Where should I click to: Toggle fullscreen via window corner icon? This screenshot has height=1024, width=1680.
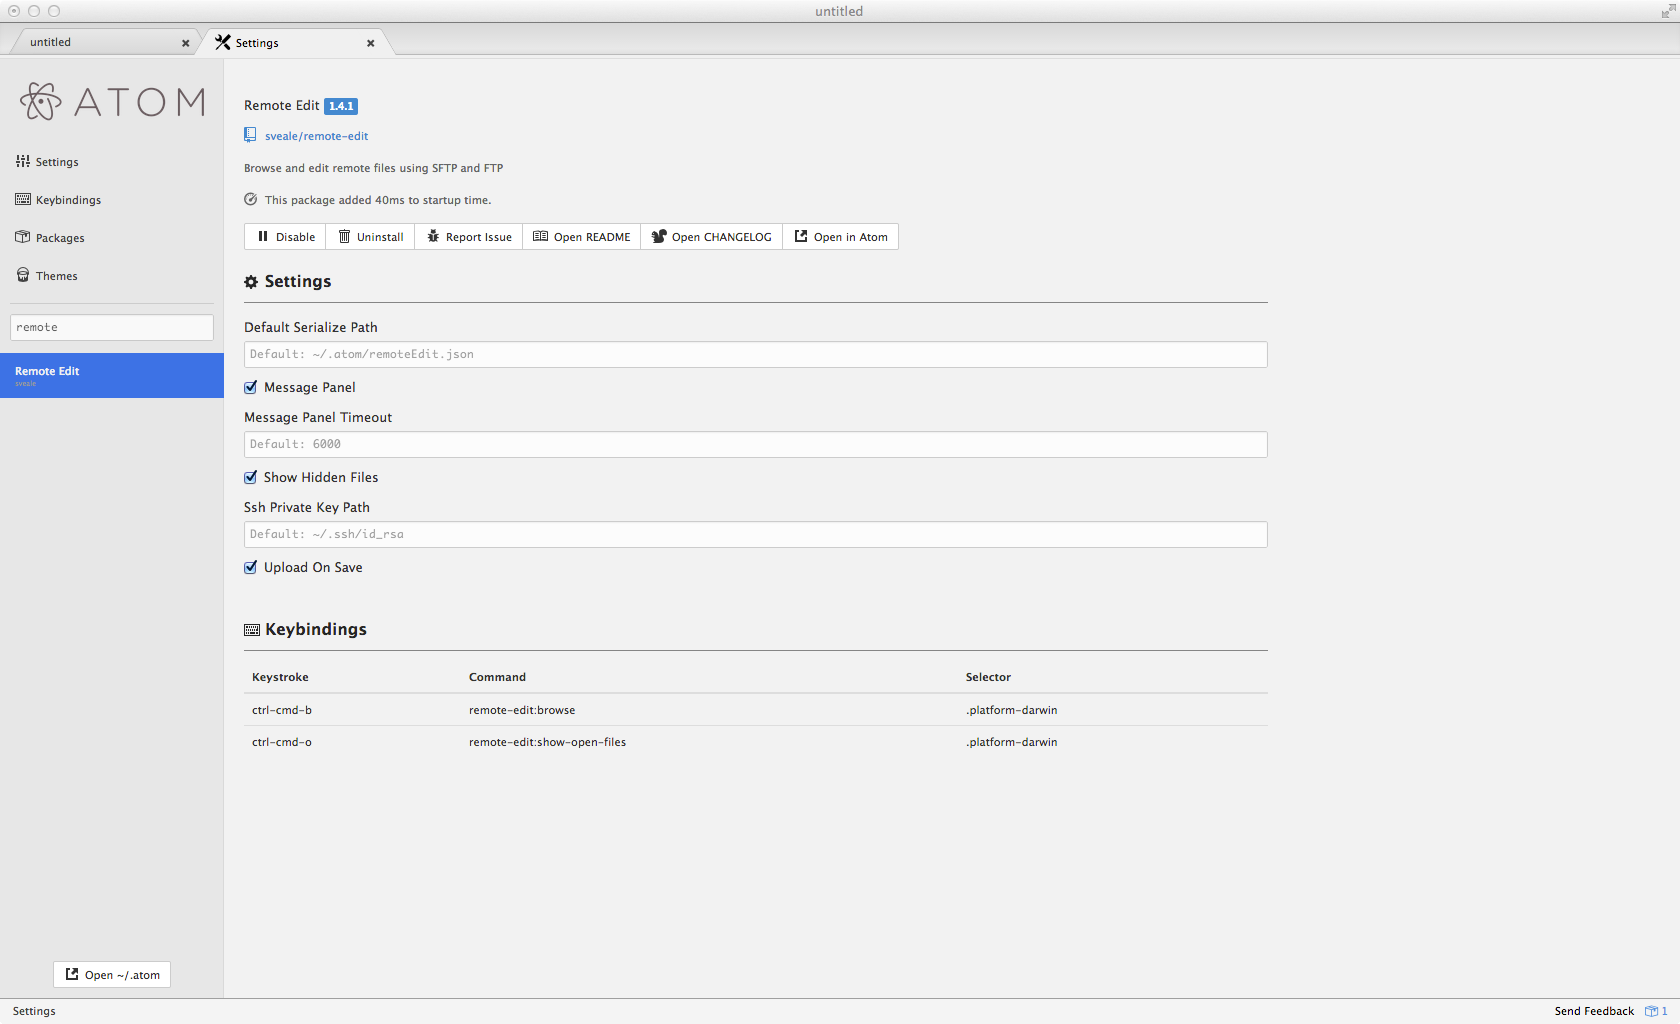tap(1668, 10)
